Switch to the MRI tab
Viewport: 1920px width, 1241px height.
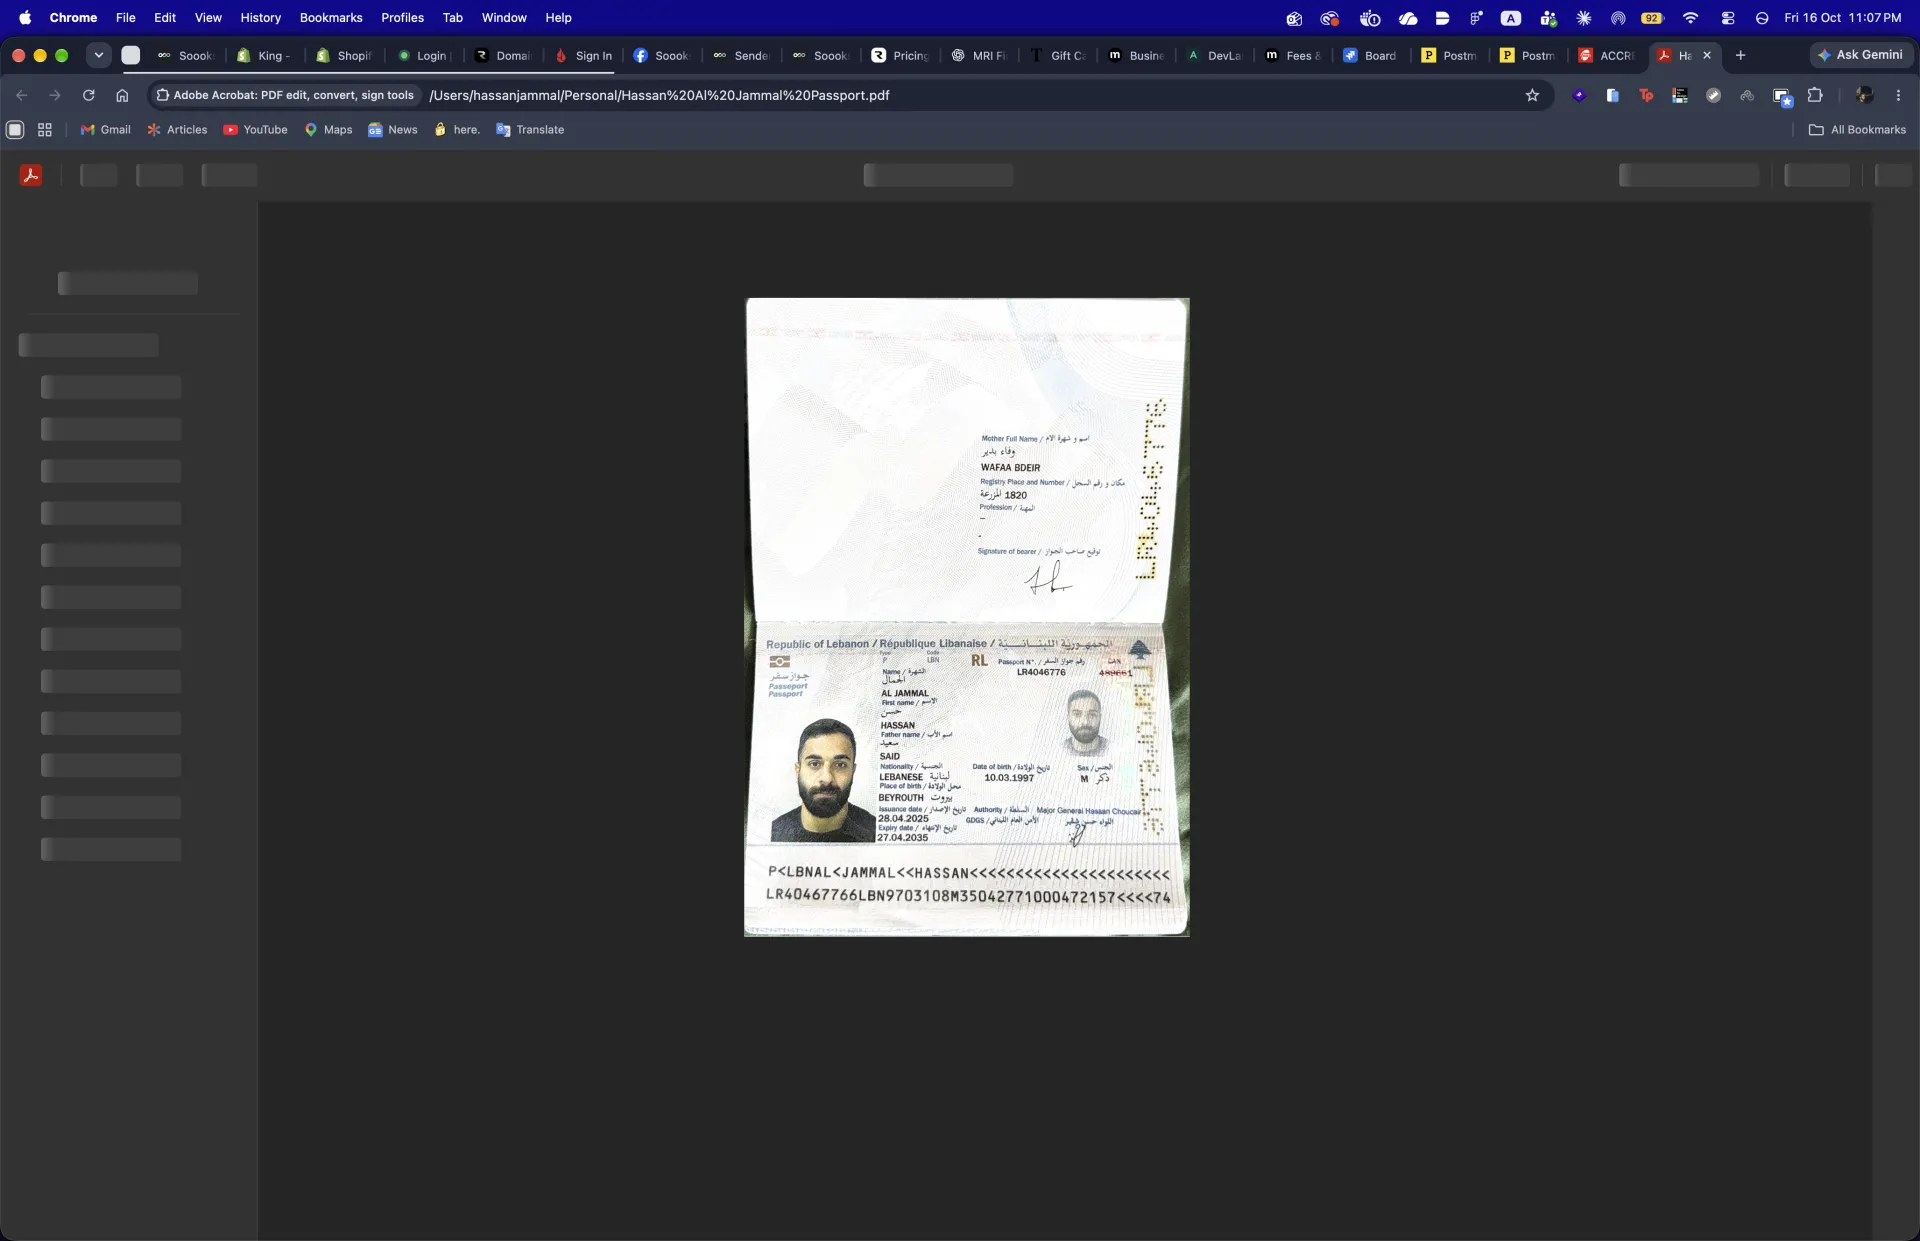coord(980,55)
